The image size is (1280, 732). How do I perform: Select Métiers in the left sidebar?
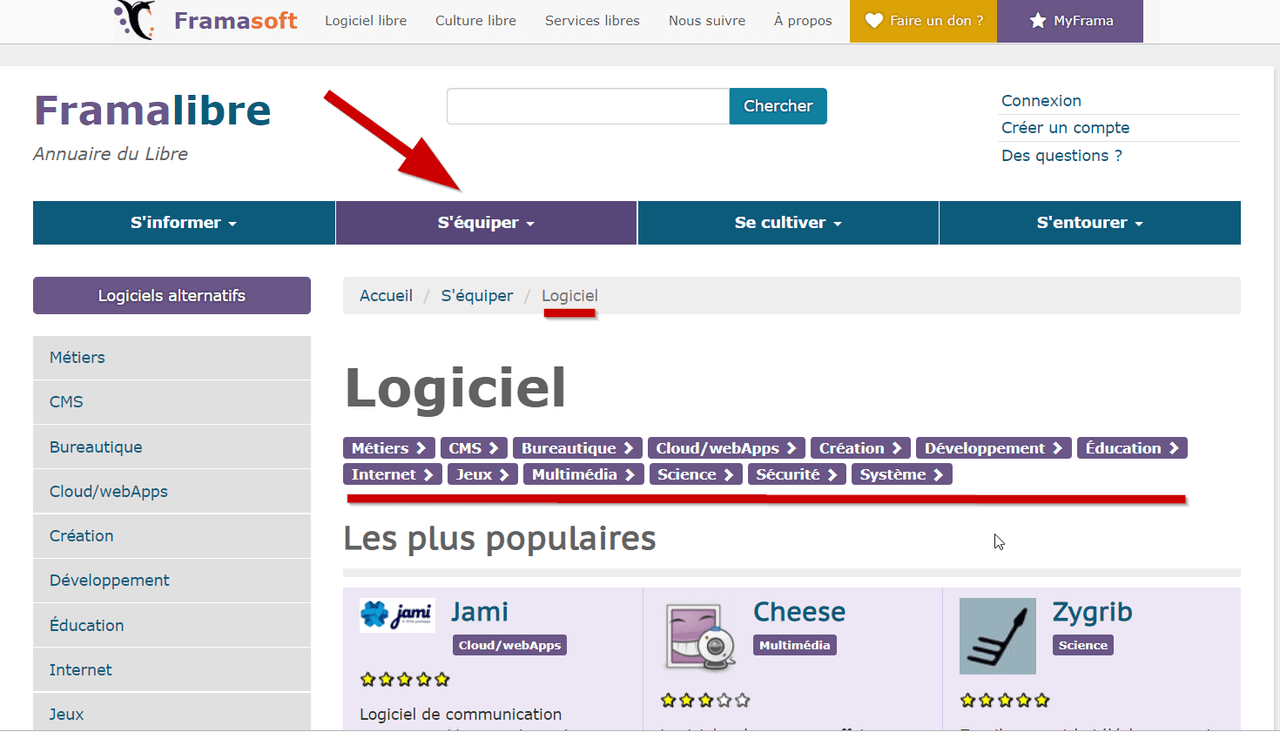coord(172,357)
